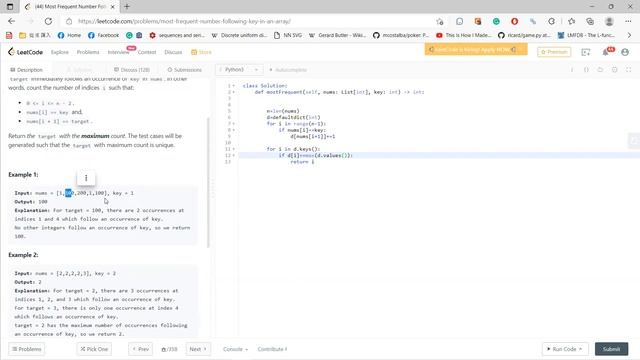Screen dimensions: 640x360
Task: Switch to the Discuss (128) tab
Action: click(x=131, y=70)
